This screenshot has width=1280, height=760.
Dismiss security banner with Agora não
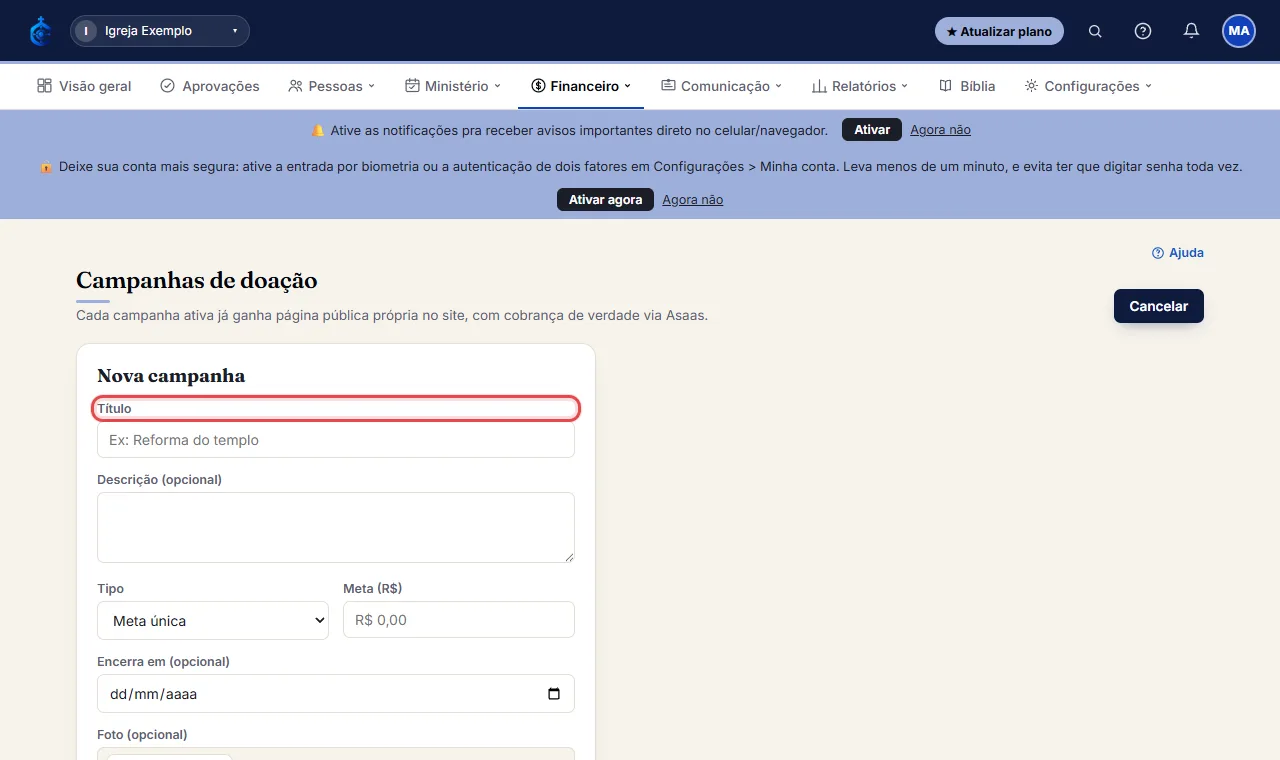[692, 200]
